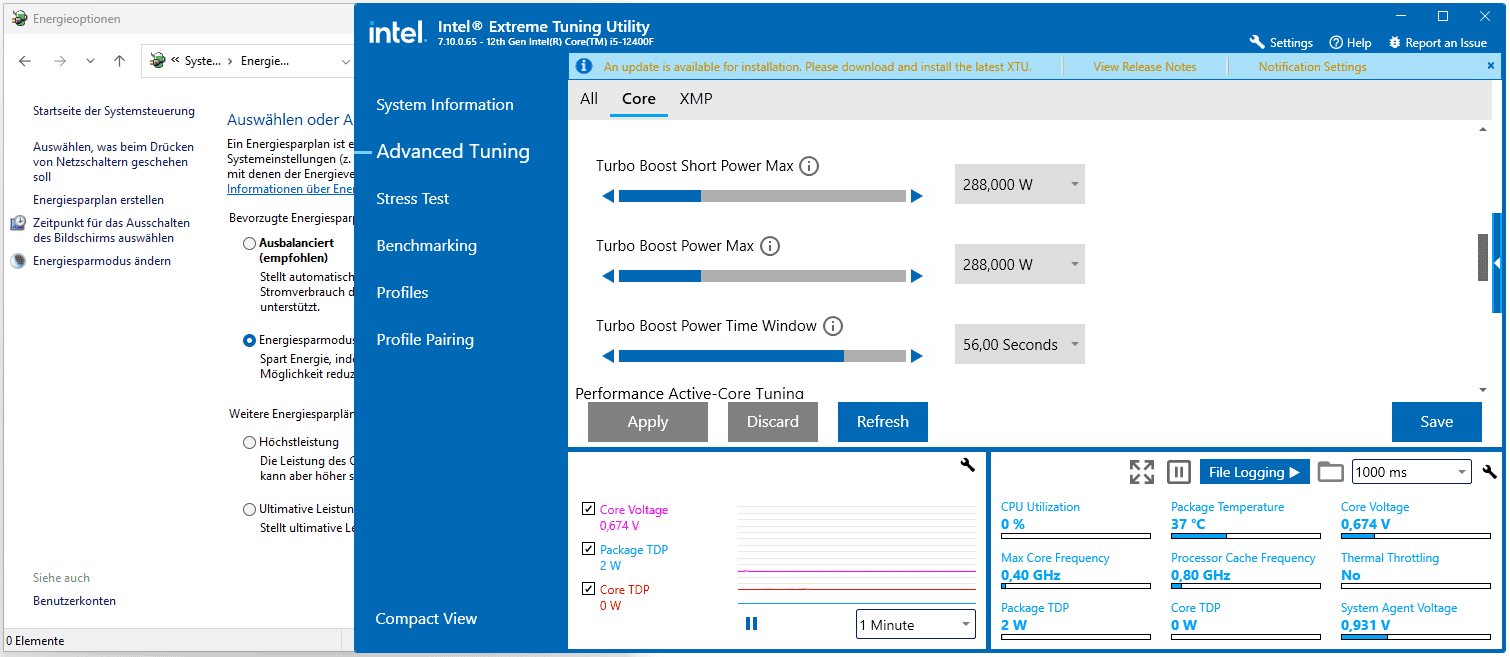
Task: Show info for Turbo Boost Power Max
Action: click(770, 246)
